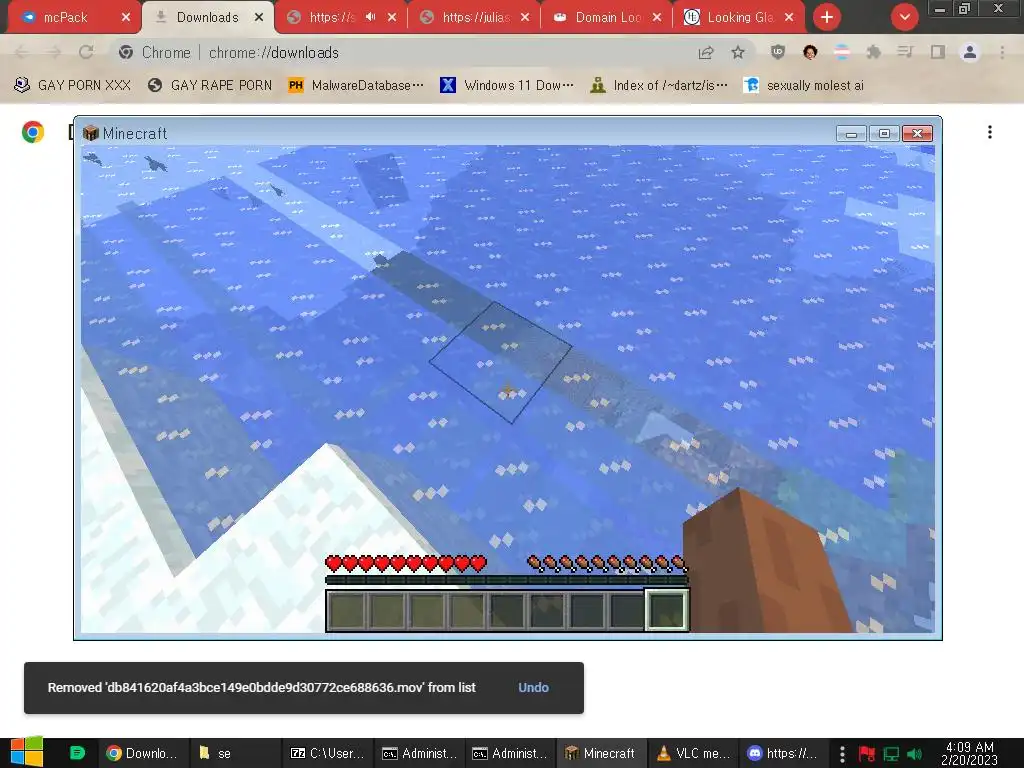
Task: Click the hearts health bar in Minecraft
Action: click(x=406, y=563)
